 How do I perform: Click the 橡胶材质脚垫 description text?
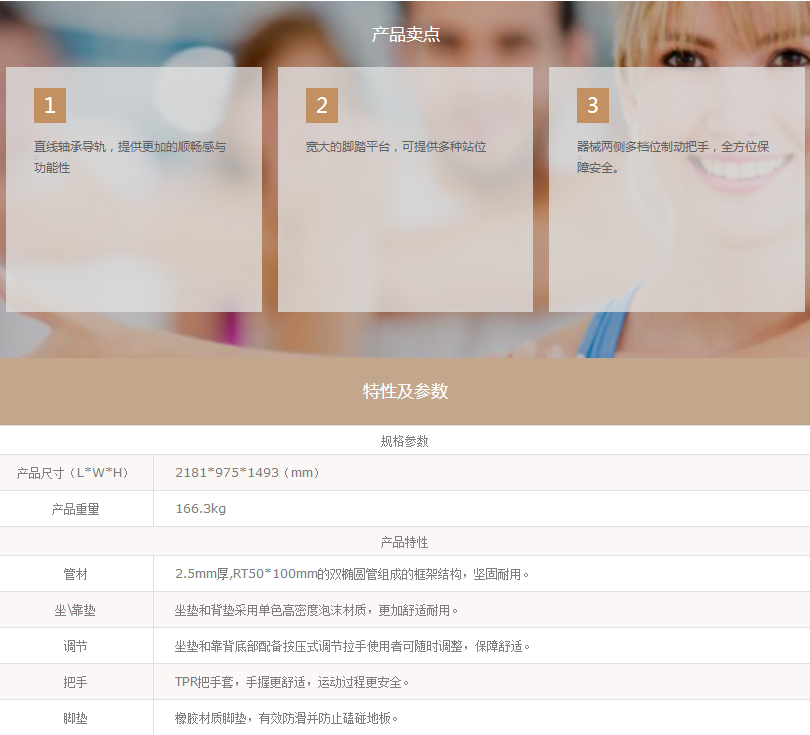point(287,718)
